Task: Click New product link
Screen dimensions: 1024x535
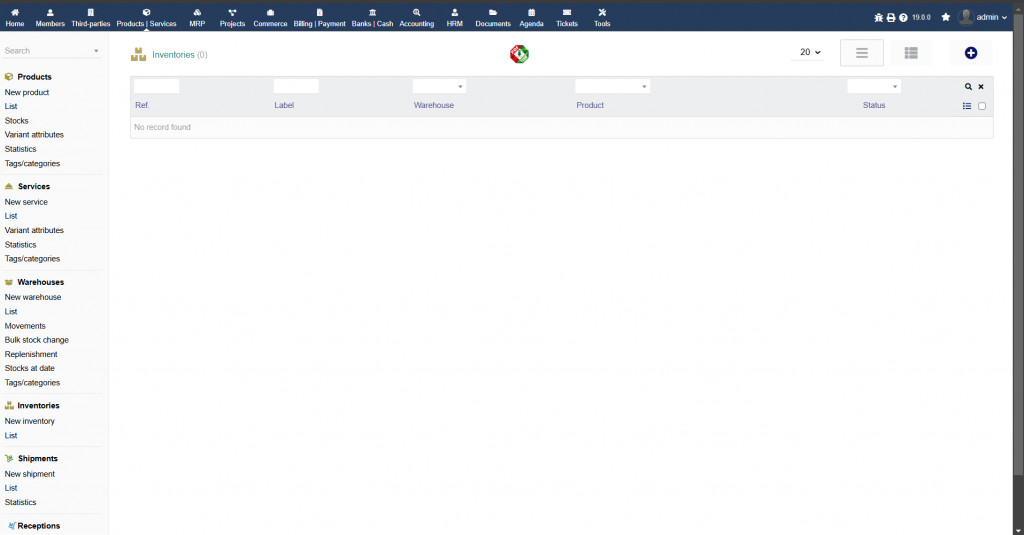Action: pyautogui.click(x=27, y=92)
